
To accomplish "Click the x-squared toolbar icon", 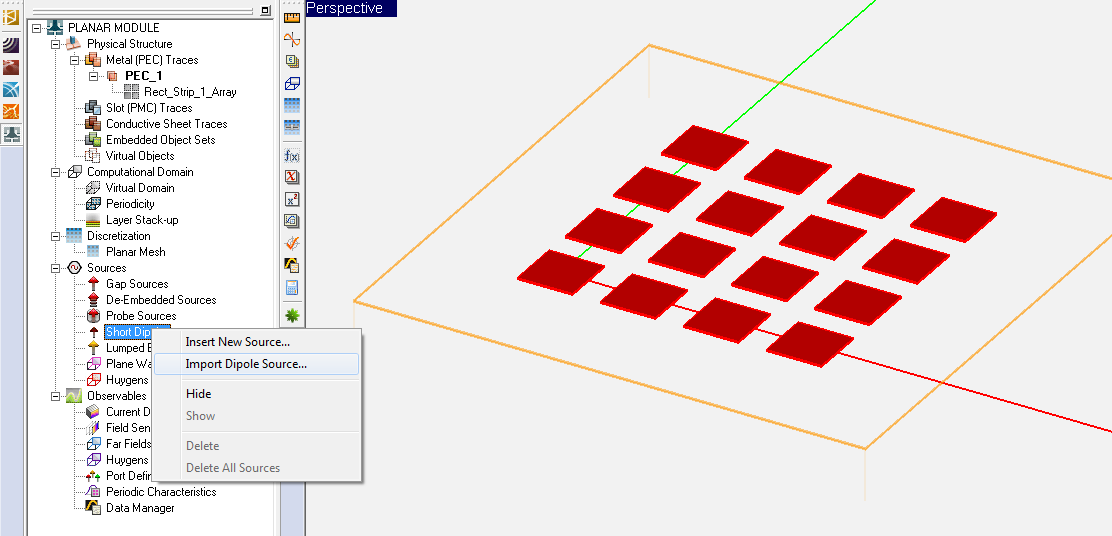I will pyautogui.click(x=292, y=199).
